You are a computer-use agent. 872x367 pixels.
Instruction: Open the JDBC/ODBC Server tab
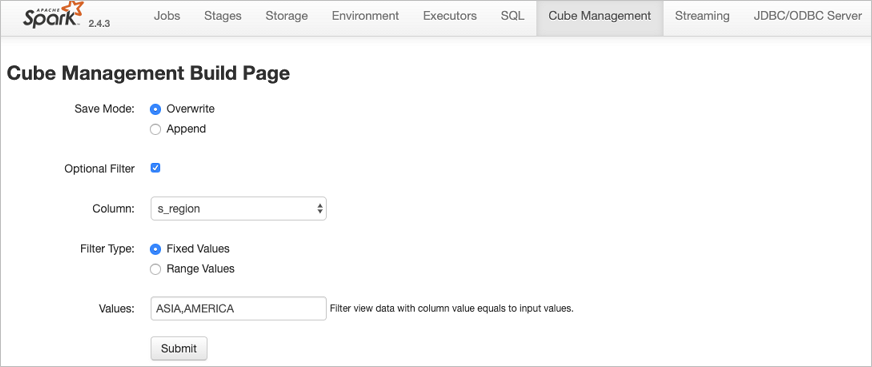pos(807,16)
